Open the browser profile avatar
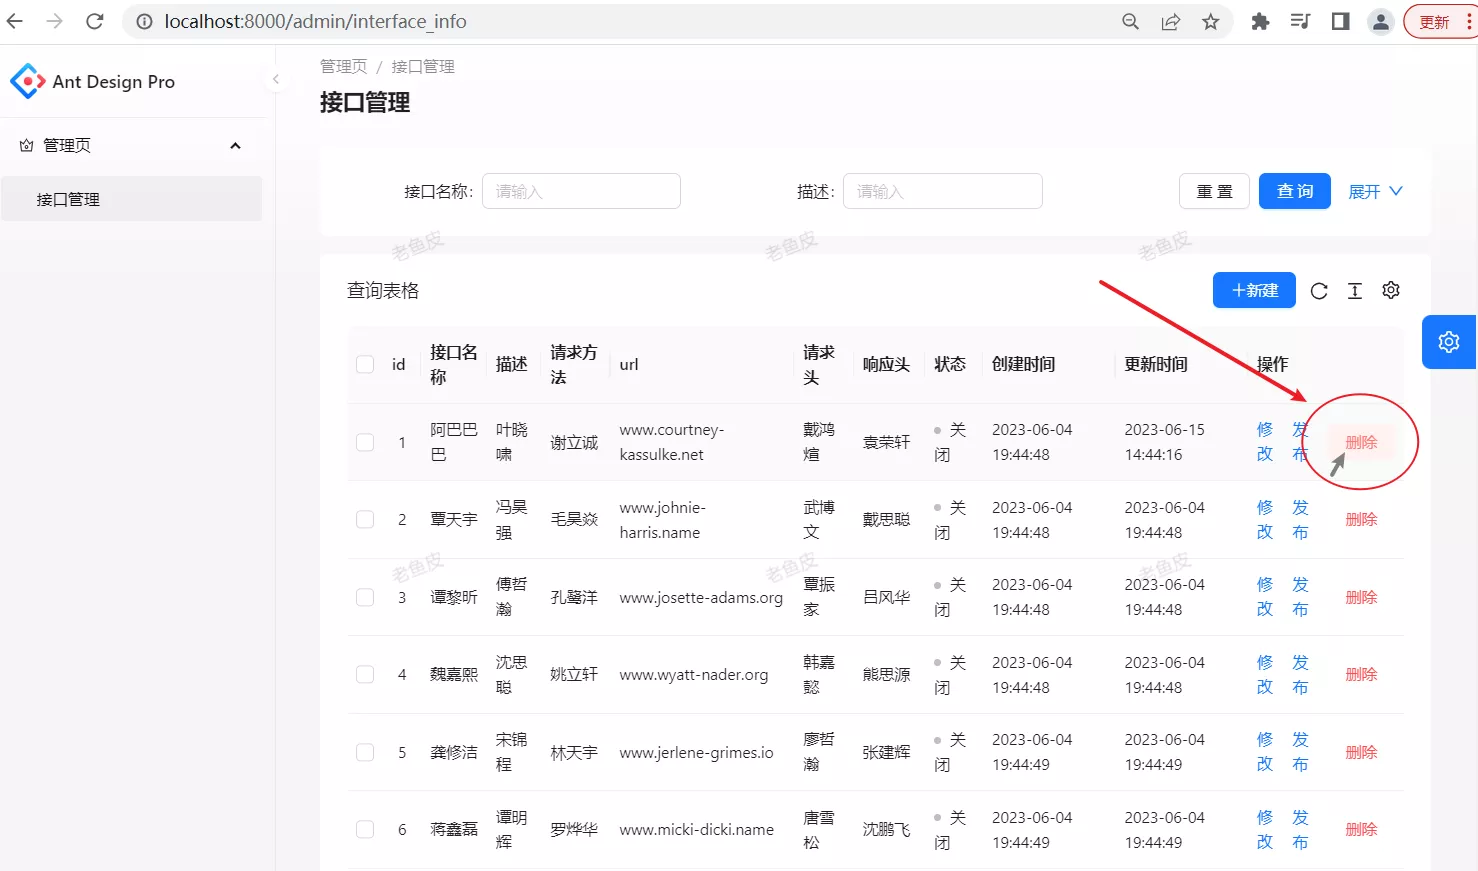 pyautogui.click(x=1381, y=21)
